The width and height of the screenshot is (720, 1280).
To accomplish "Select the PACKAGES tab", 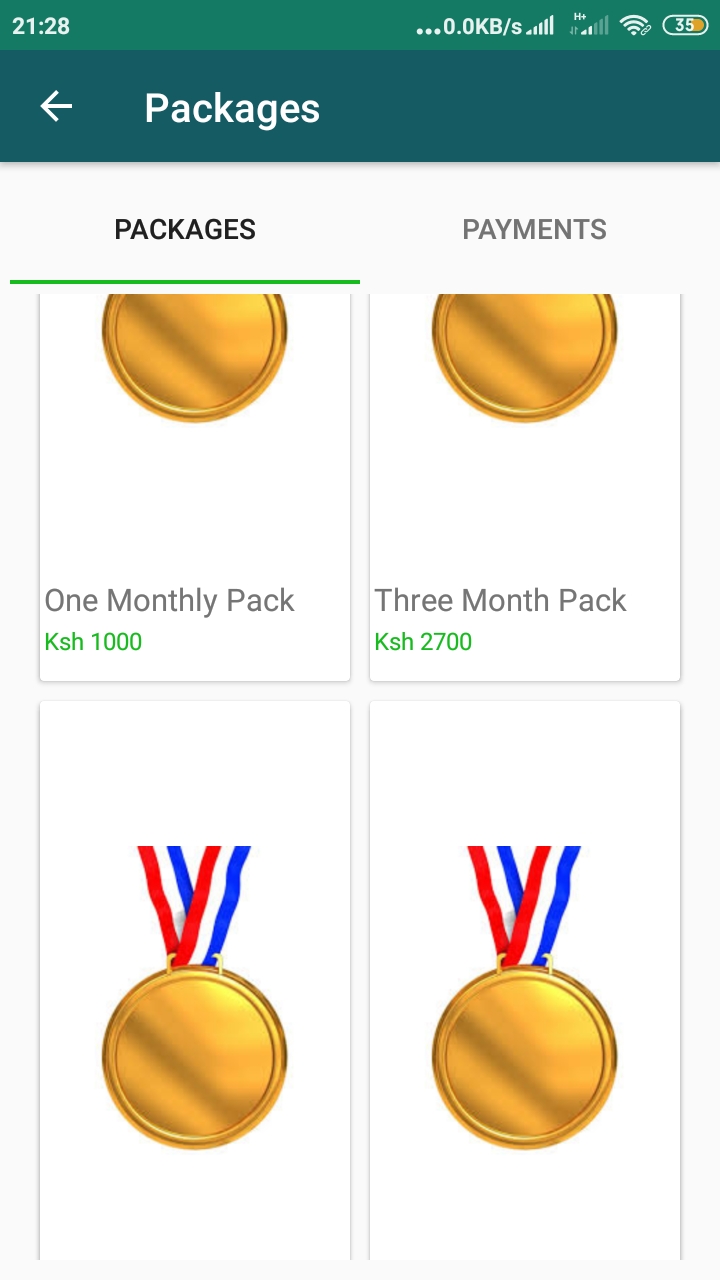I will coord(185,230).
